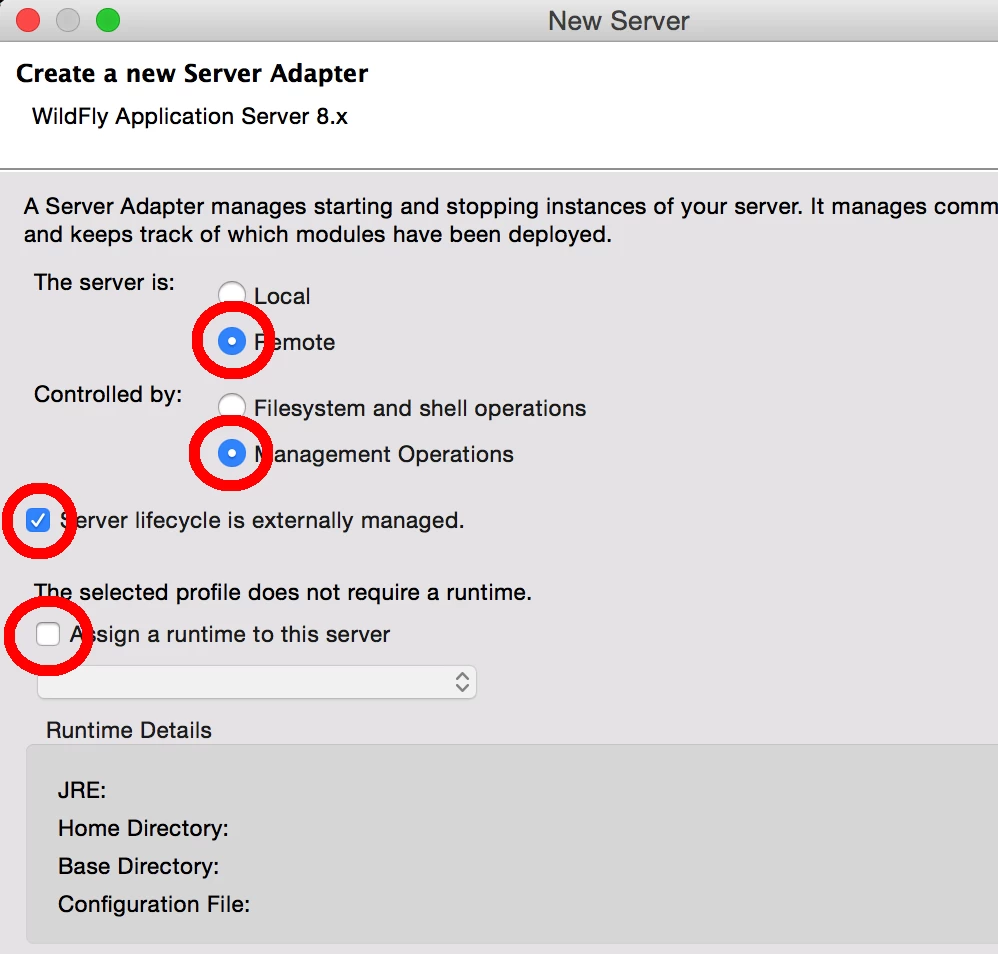Choose Filesystem and shell operations option
This screenshot has height=954, width=998.
point(232,407)
